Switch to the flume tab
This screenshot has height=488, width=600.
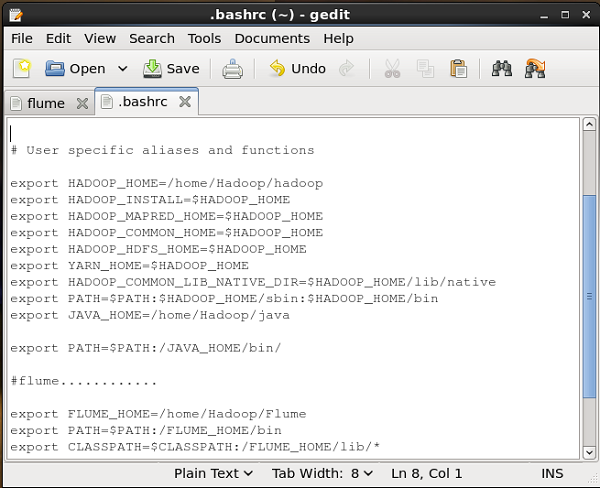coord(38,103)
